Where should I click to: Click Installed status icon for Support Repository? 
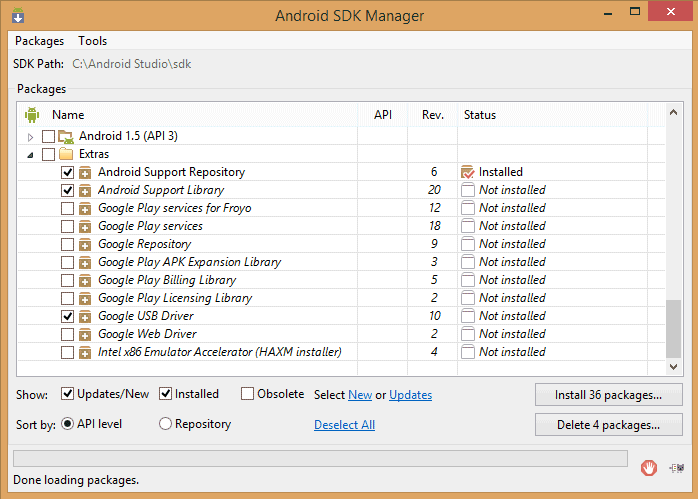tap(468, 172)
